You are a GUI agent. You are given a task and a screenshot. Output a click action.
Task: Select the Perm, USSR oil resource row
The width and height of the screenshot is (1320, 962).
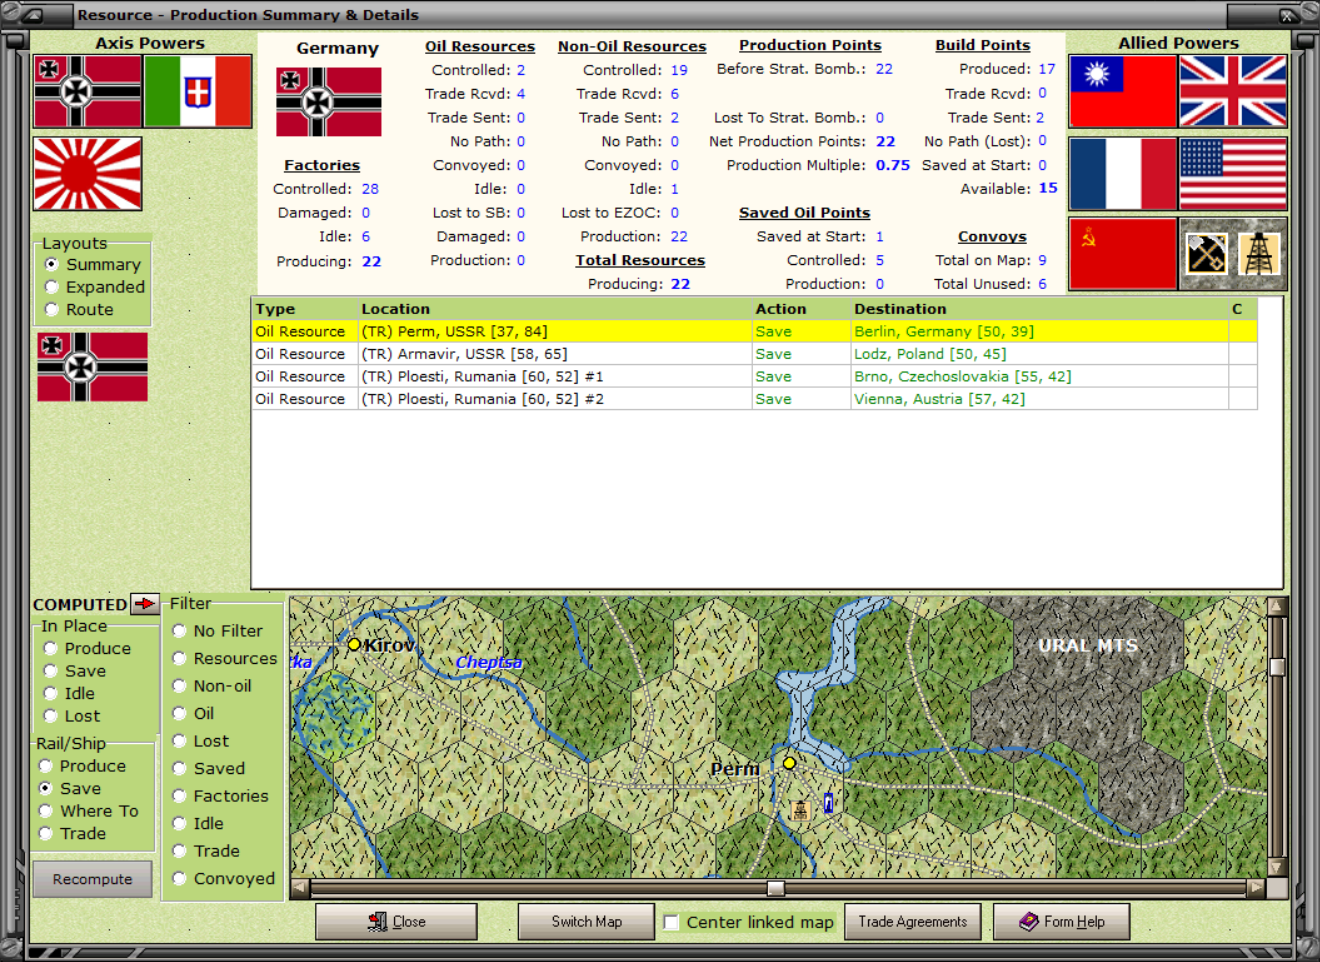click(755, 331)
